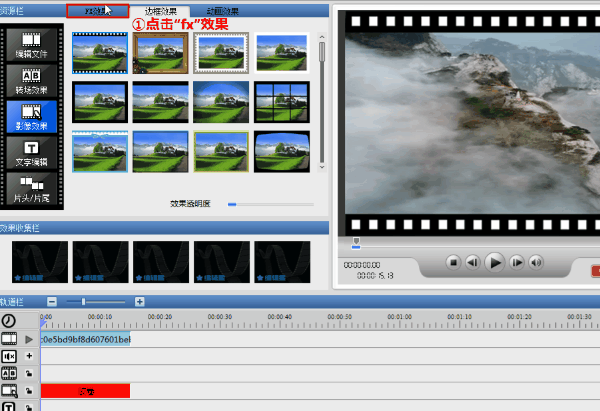
Task: Click the effects list scroll-down arrow
Action: pyautogui.click(x=322, y=167)
